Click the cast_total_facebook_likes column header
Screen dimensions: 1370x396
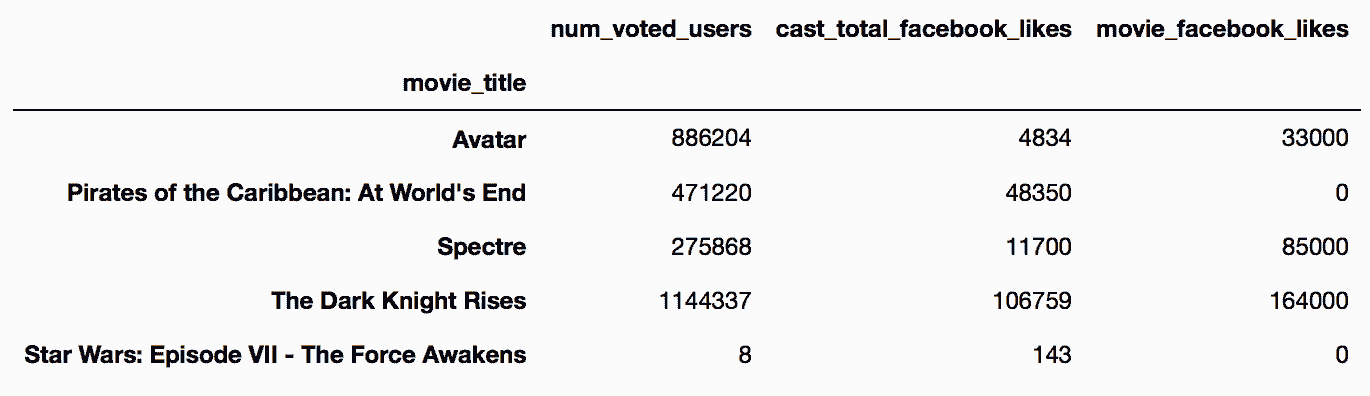click(924, 30)
